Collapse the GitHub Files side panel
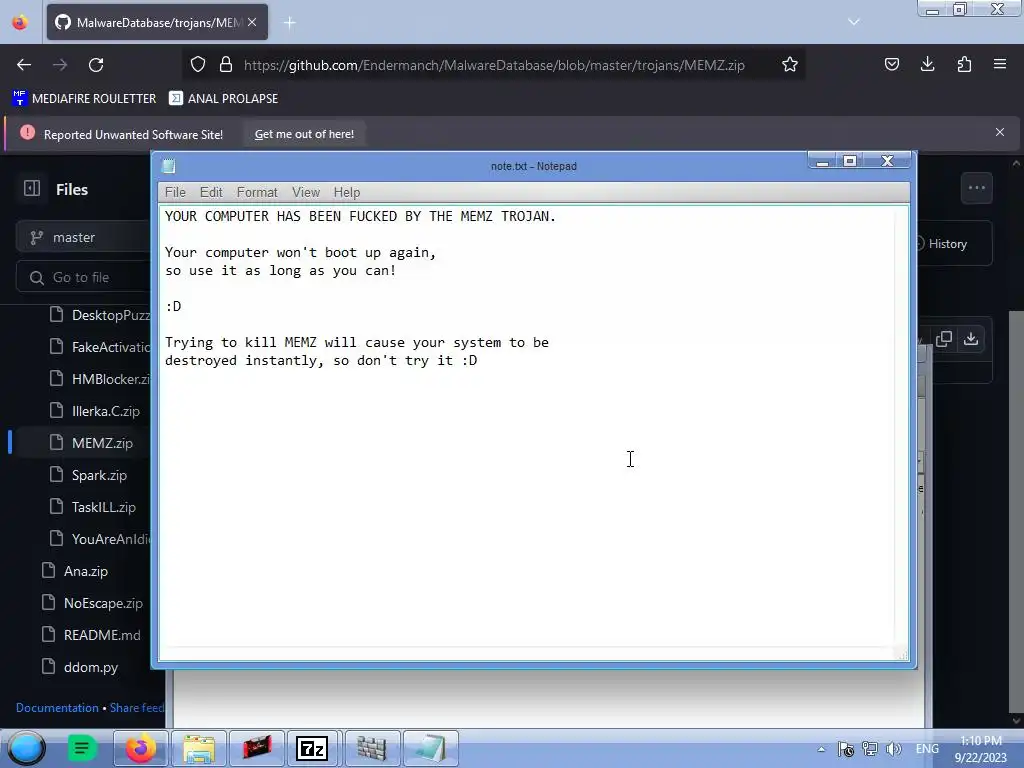The height and width of the screenshot is (768, 1024). pyautogui.click(x=31, y=189)
